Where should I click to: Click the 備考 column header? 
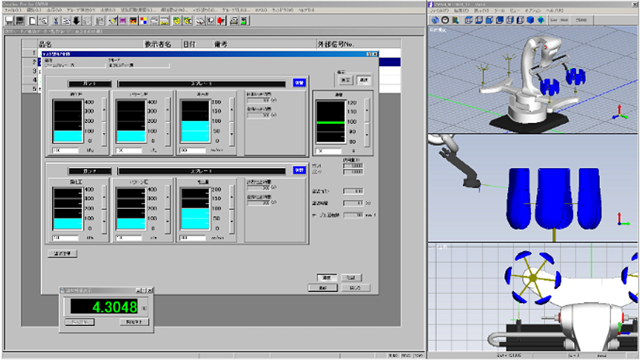coord(264,44)
